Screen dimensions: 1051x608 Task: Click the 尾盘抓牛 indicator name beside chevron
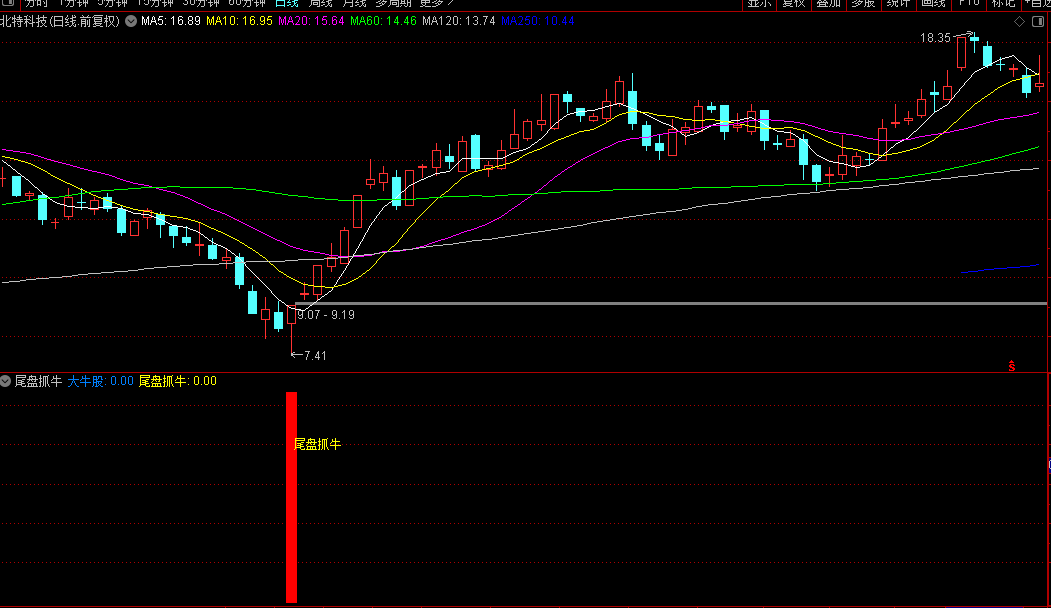click(38, 381)
